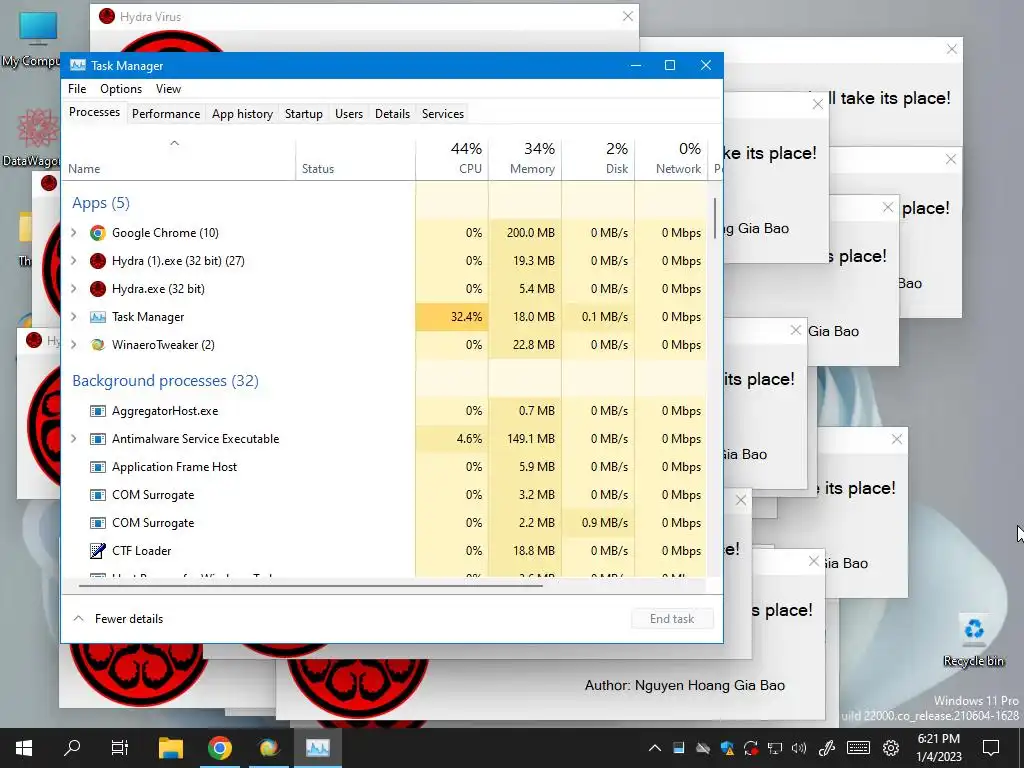Click the Application Frame Host icon
Image resolution: width=1024 pixels, height=768 pixels.
(x=98, y=467)
